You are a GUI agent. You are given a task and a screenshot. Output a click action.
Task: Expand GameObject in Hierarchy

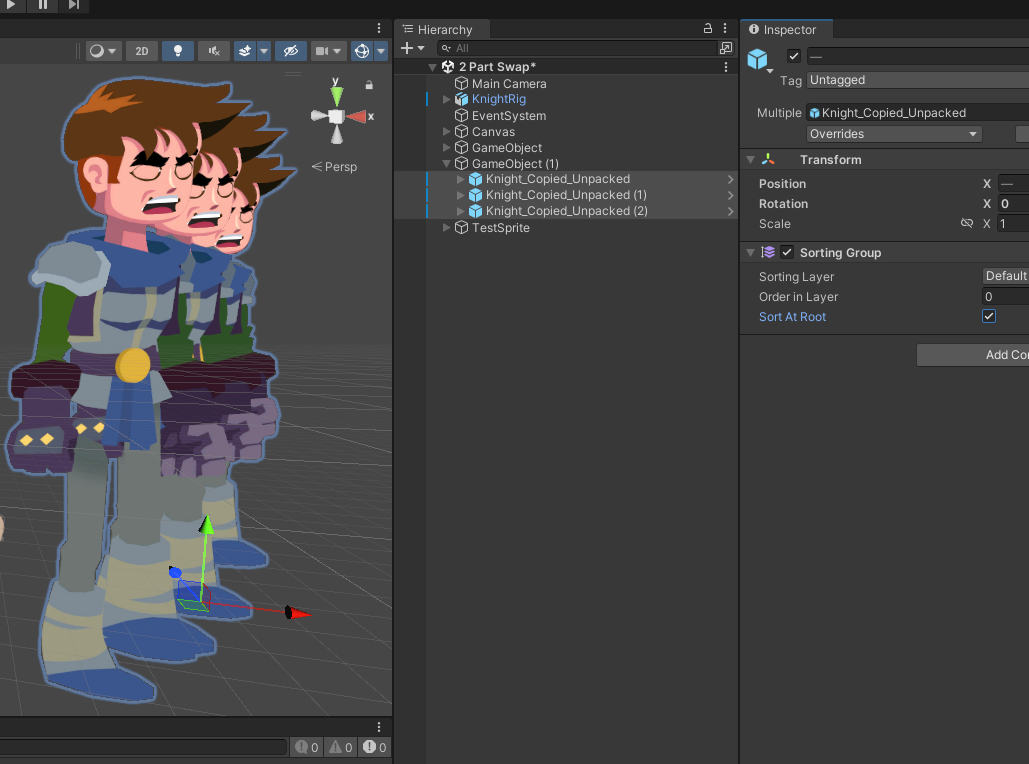(446, 148)
